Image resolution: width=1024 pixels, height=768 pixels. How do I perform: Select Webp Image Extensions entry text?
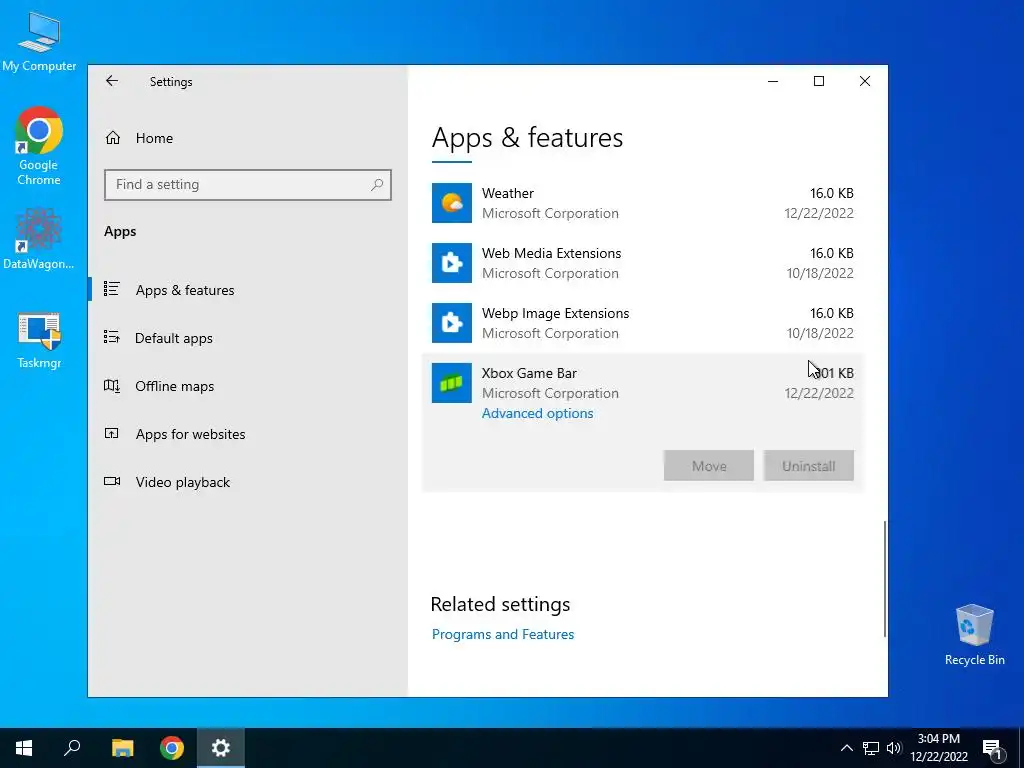[555, 313]
